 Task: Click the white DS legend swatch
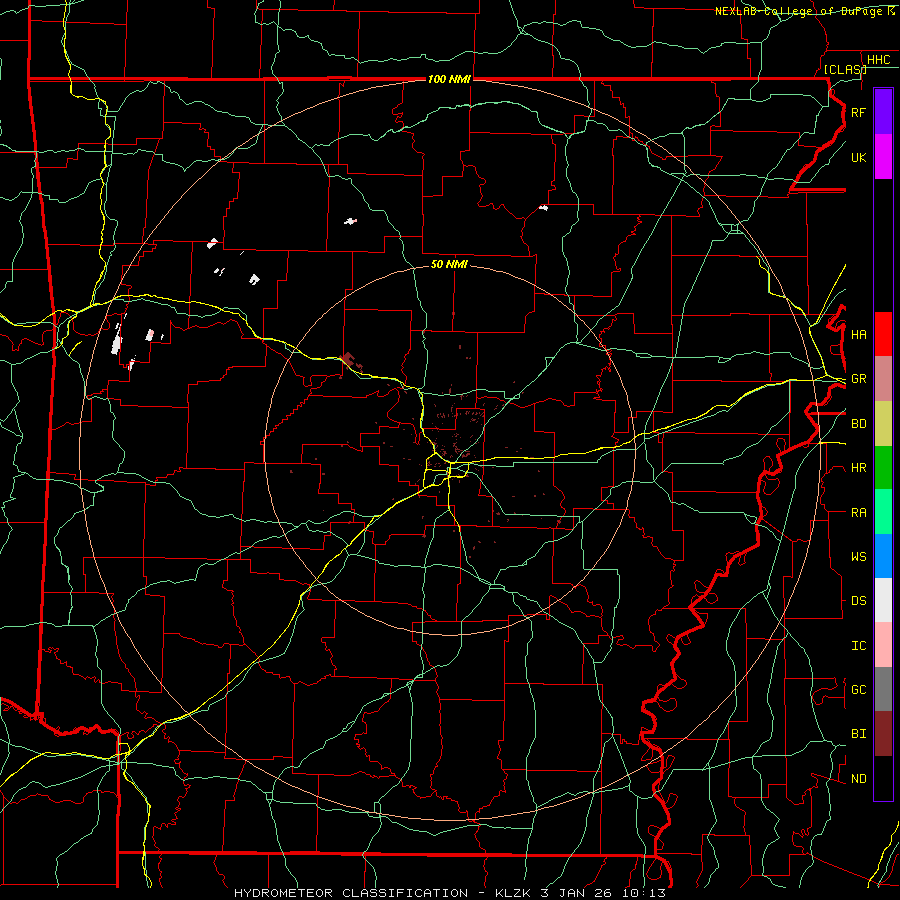tap(883, 600)
